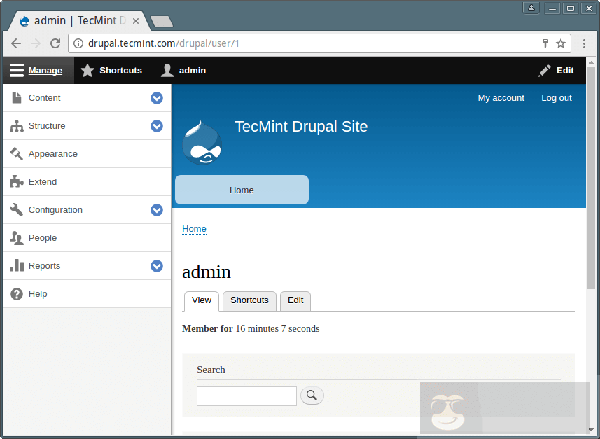Click the Log out link
Screen dimensions: 600x439
coord(556,98)
